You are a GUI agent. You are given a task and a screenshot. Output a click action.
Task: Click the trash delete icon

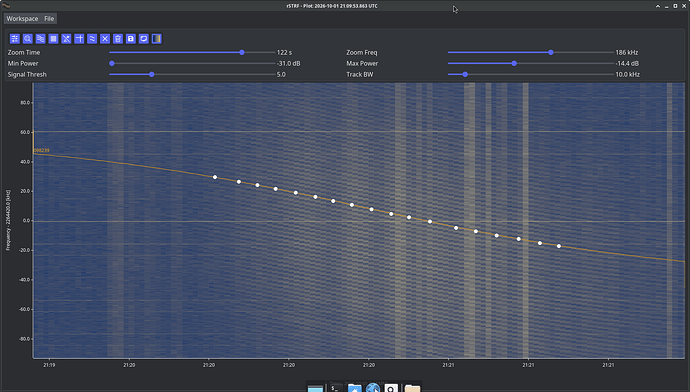click(118, 39)
